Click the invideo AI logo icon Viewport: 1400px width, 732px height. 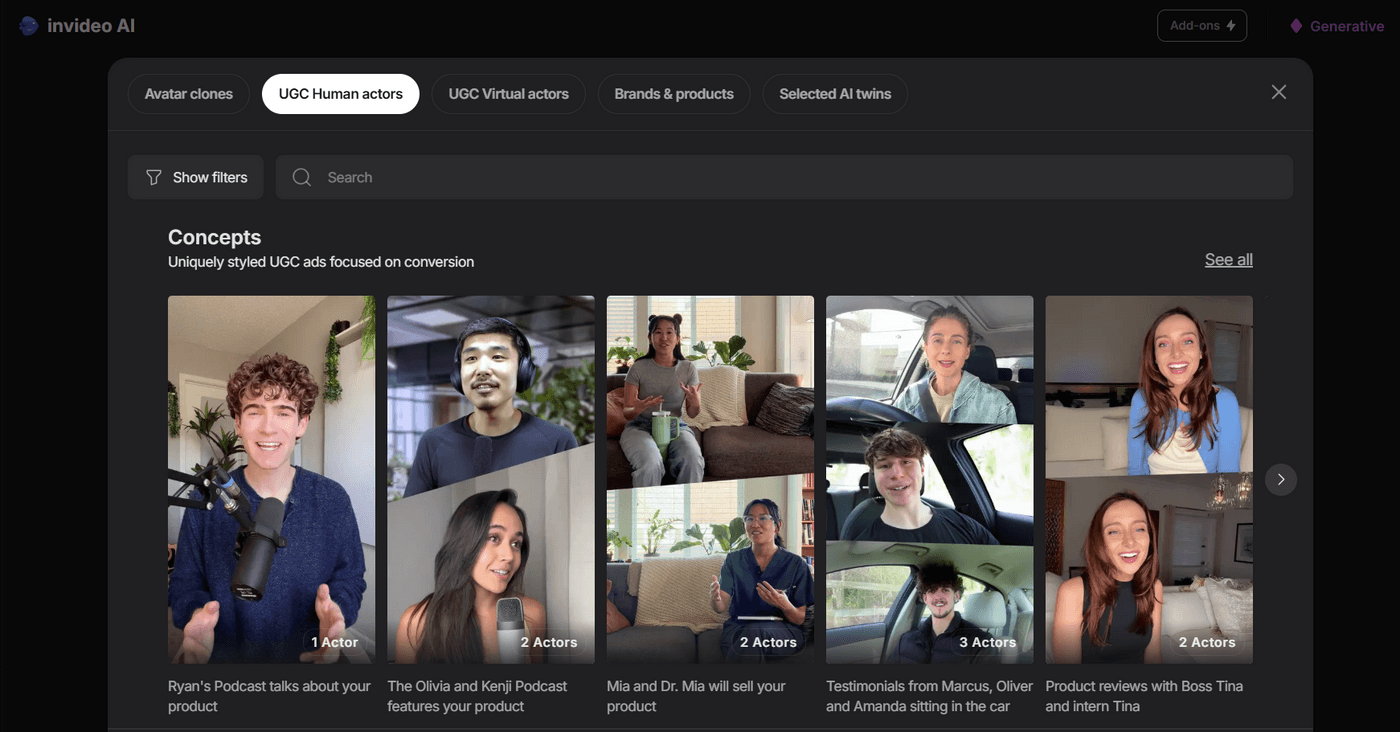29,26
